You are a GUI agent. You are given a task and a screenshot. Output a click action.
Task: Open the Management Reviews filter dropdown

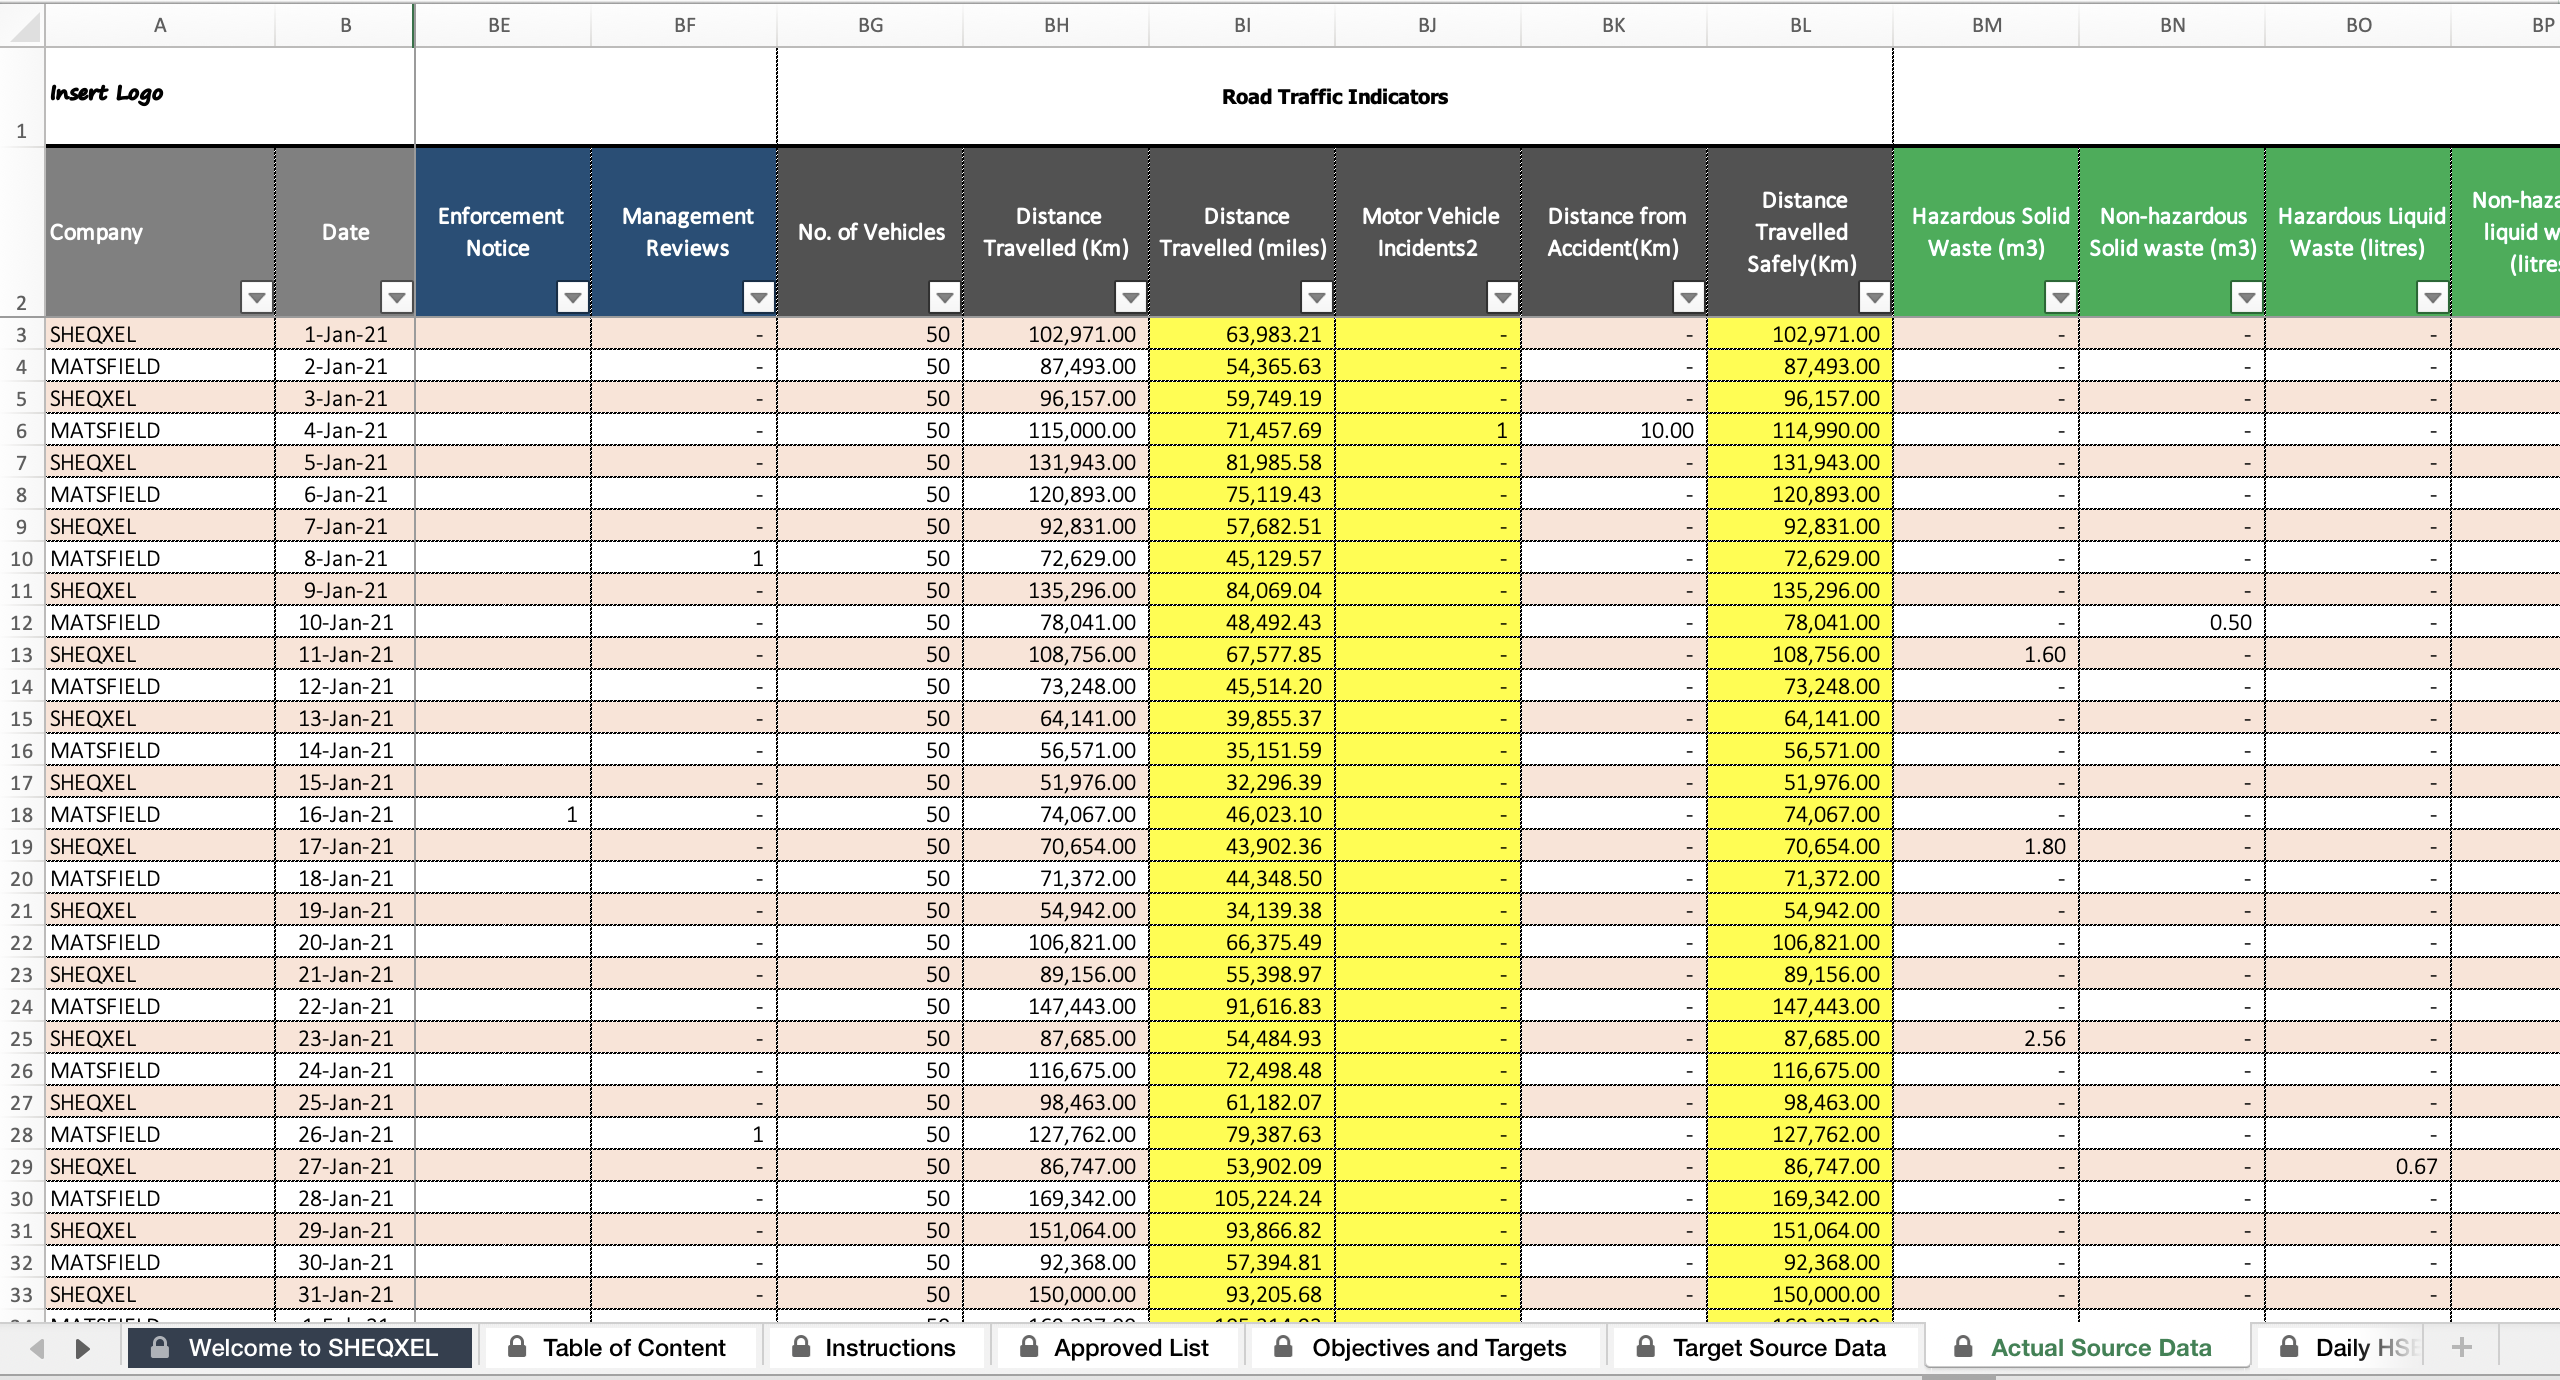tap(759, 297)
